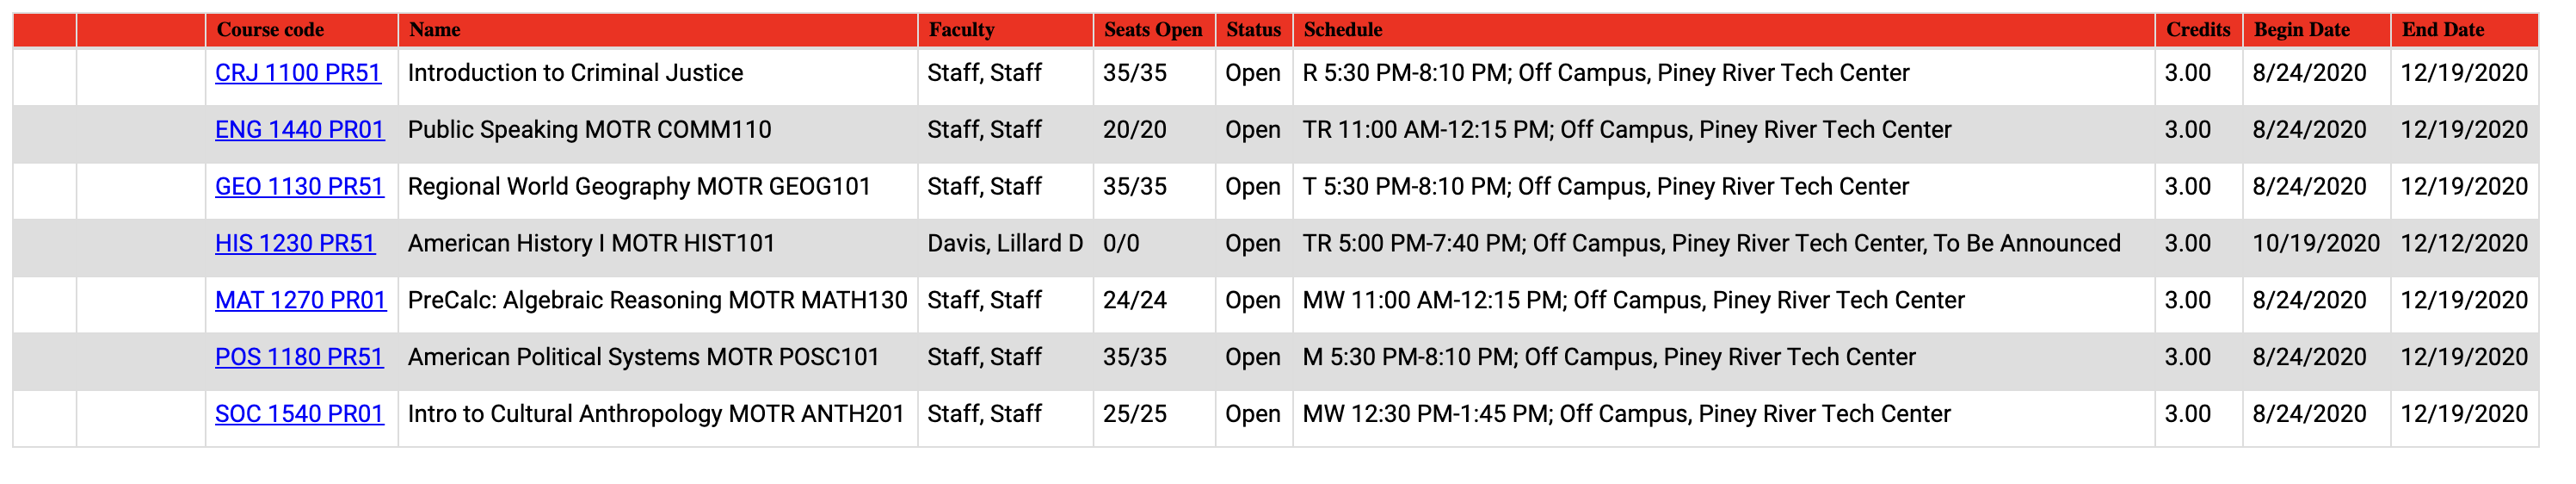Click the Credits column header
2576x484 pixels.
(2199, 30)
